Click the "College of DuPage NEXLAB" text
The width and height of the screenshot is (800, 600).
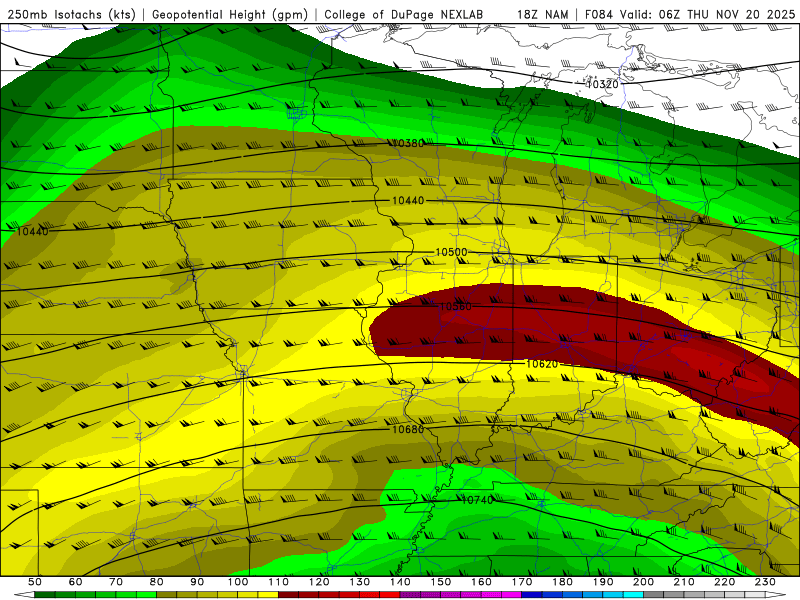pos(404,15)
